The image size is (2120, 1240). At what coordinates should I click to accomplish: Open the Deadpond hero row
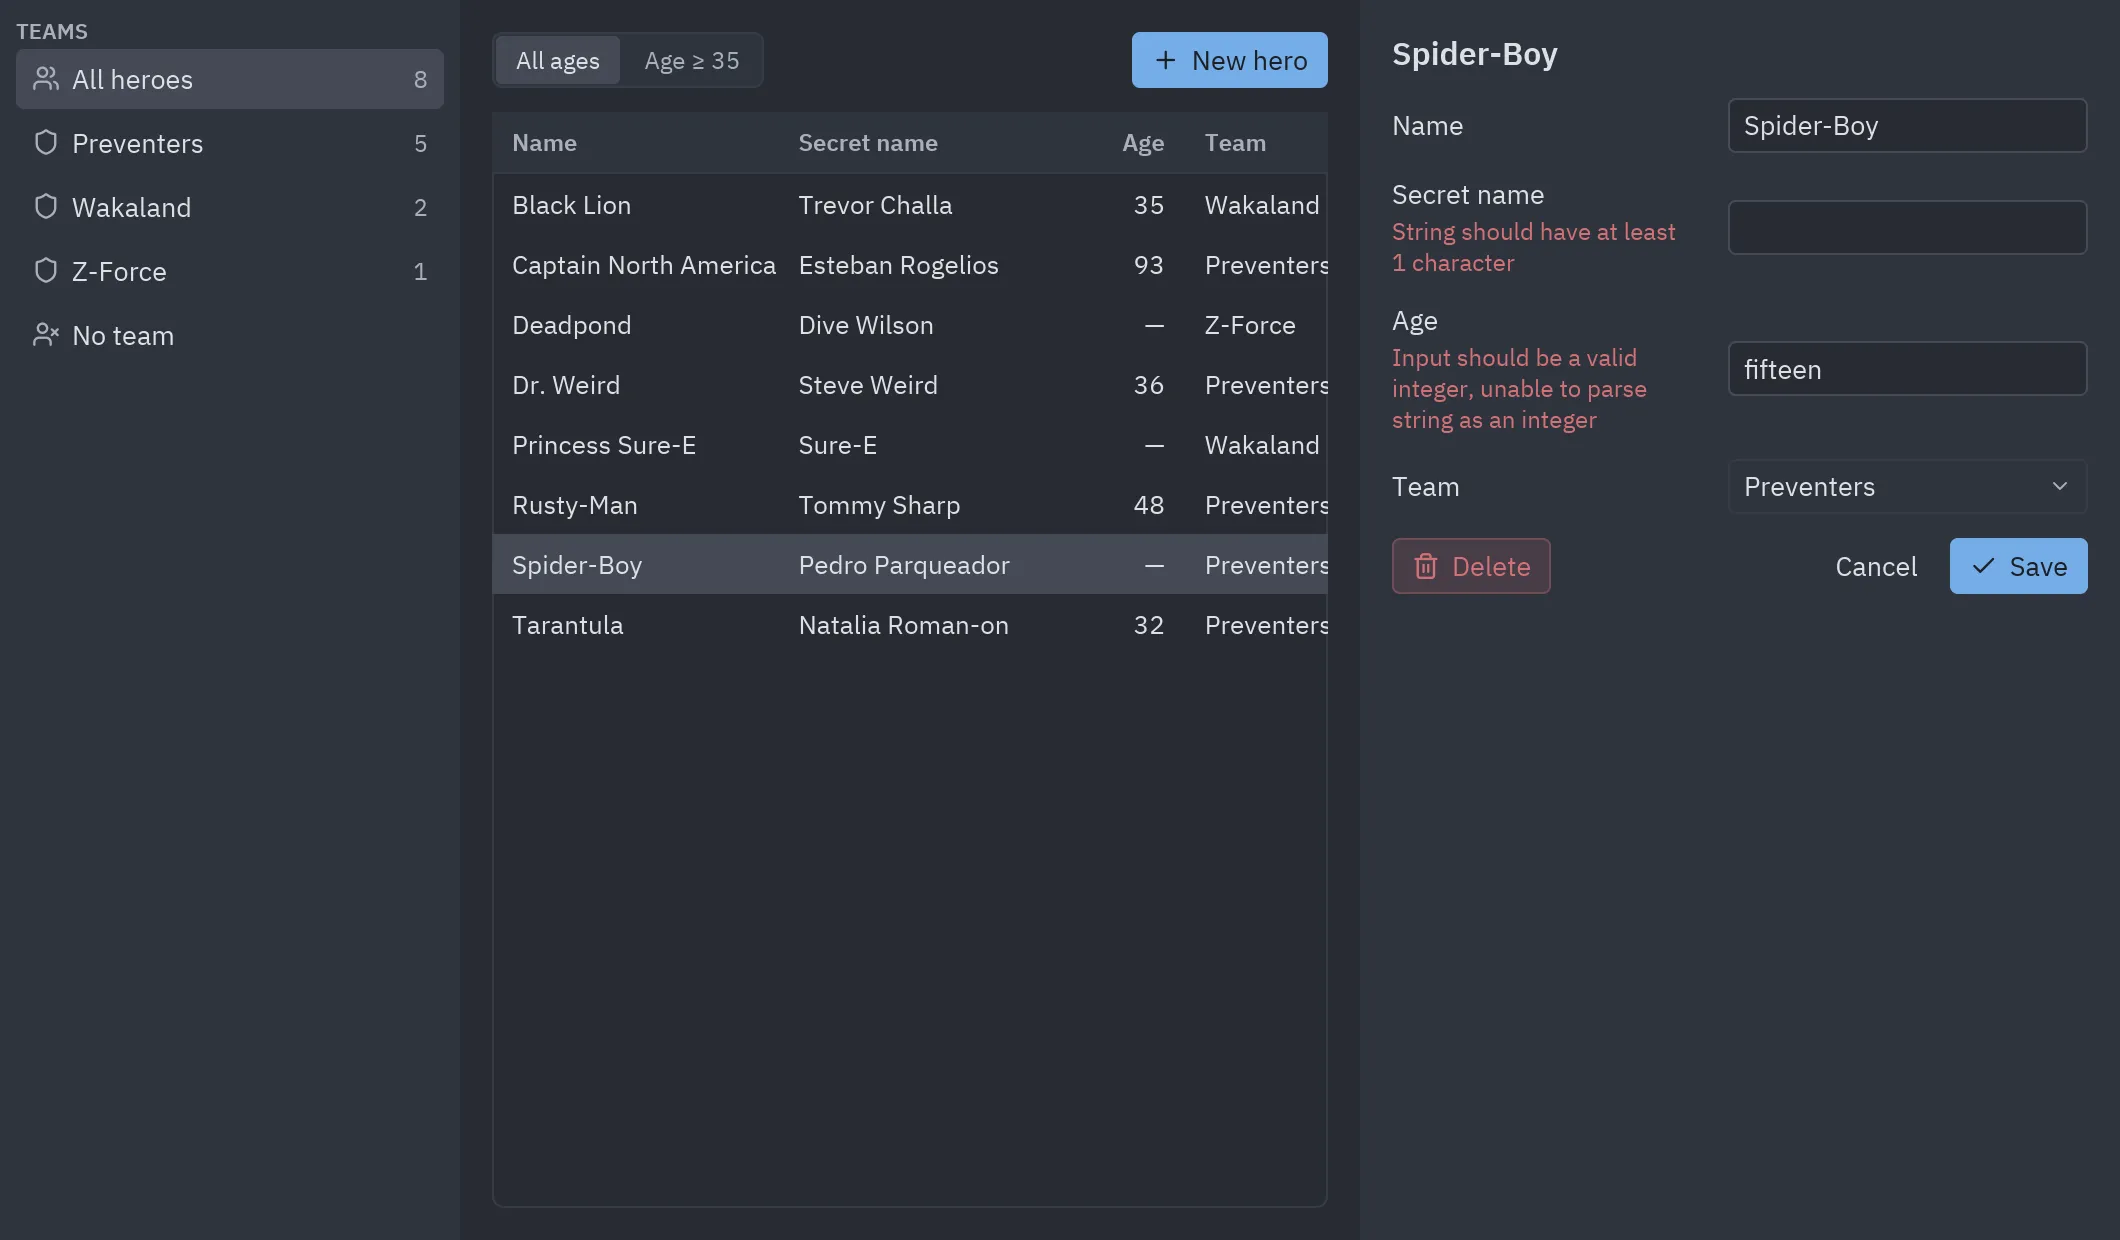[910, 324]
